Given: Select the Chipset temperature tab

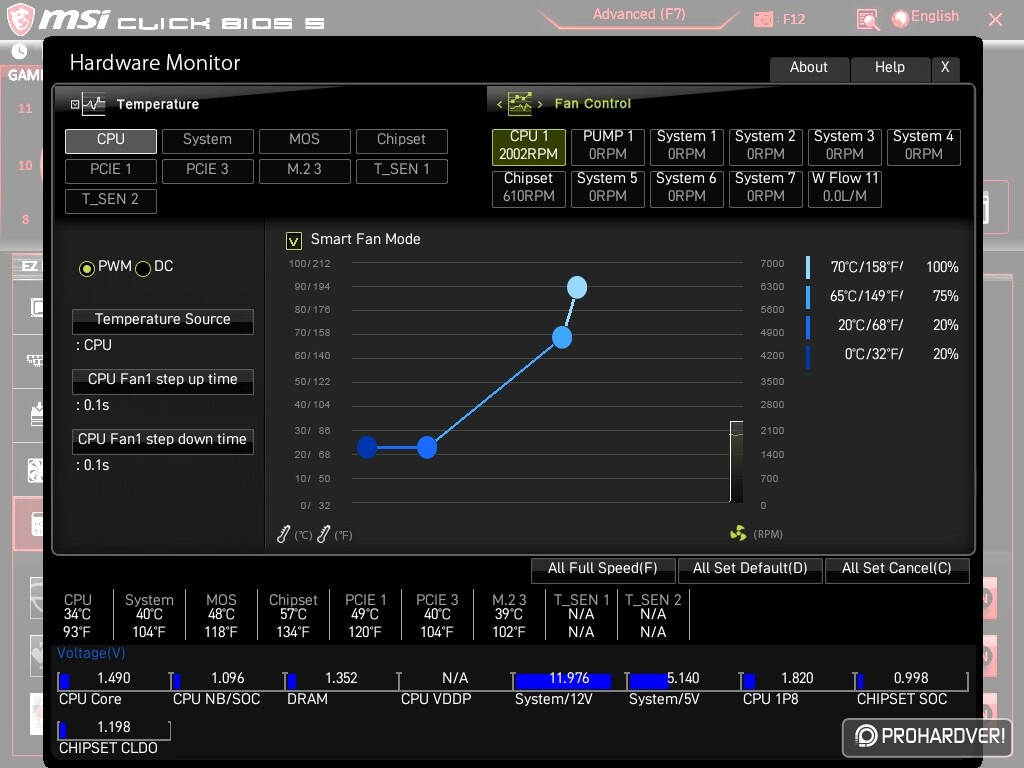Looking at the screenshot, I should [x=402, y=140].
